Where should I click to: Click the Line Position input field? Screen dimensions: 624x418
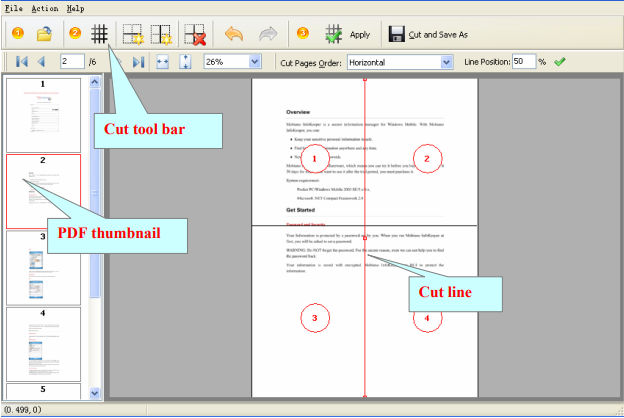click(x=524, y=62)
